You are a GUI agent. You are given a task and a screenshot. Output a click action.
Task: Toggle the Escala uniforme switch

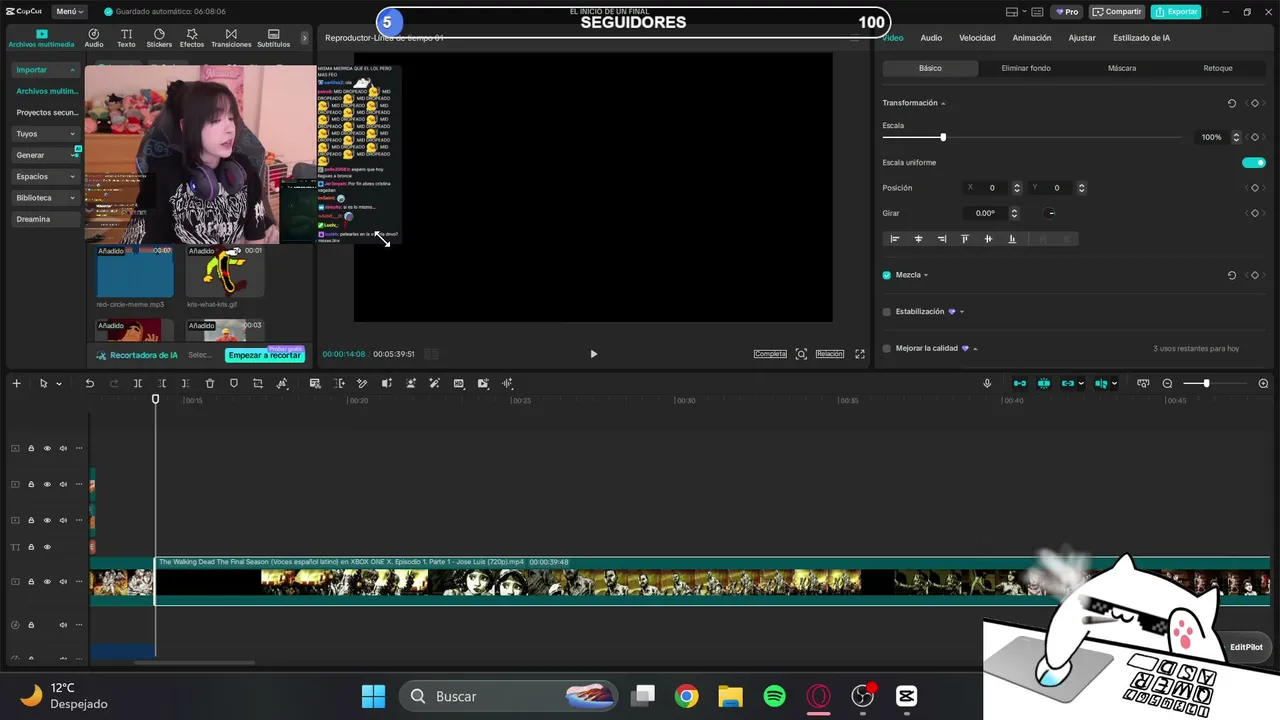pyautogui.click(x=1254, y=163)
